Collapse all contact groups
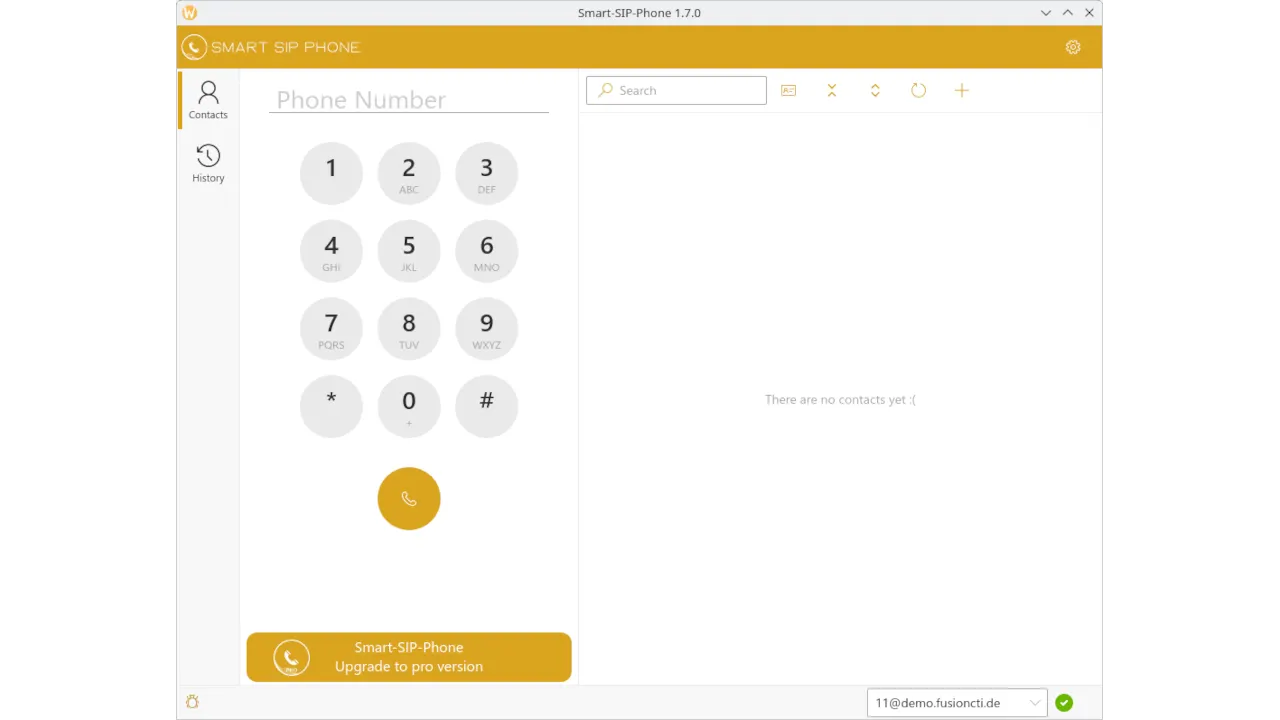The height and width of the screenshot is (720, 1280). (x=832, y=90)
